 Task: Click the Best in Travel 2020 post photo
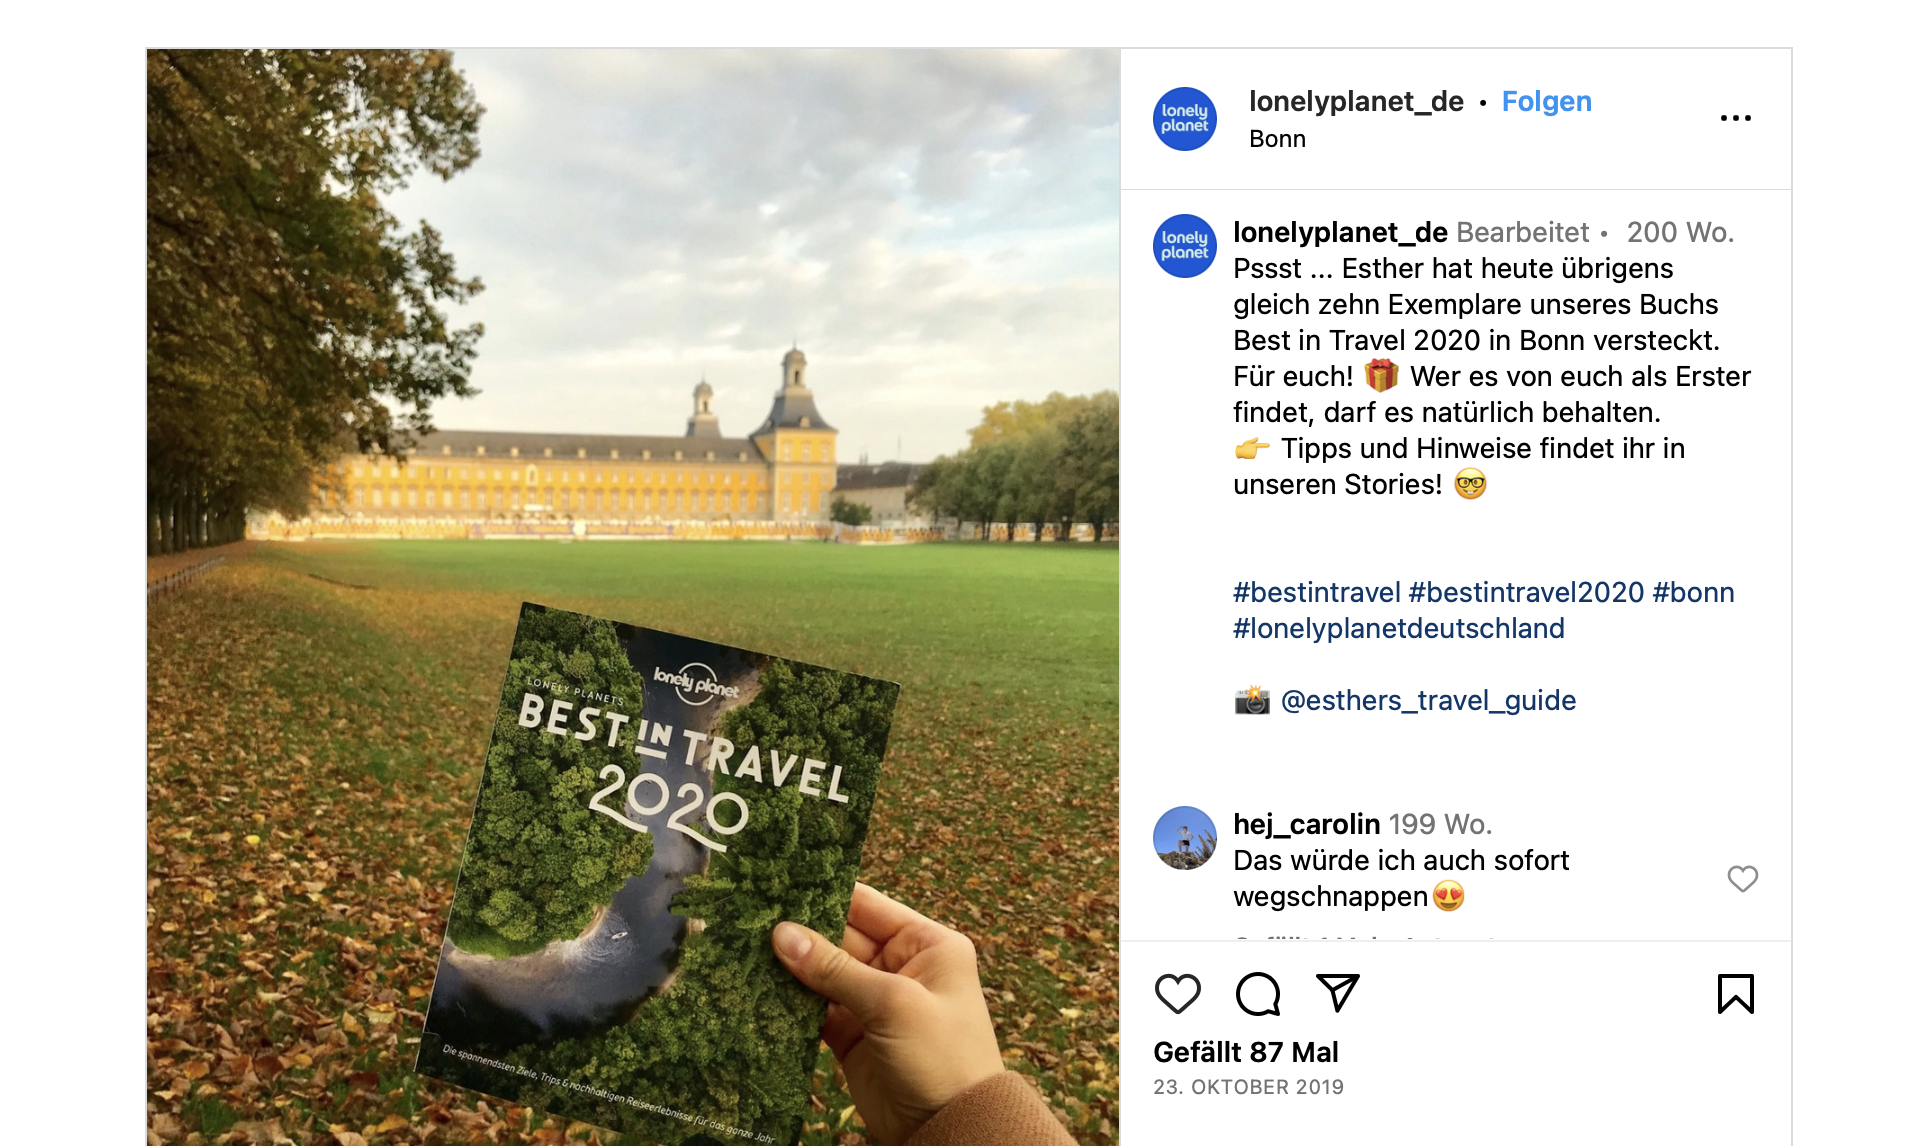pos(633,597)
